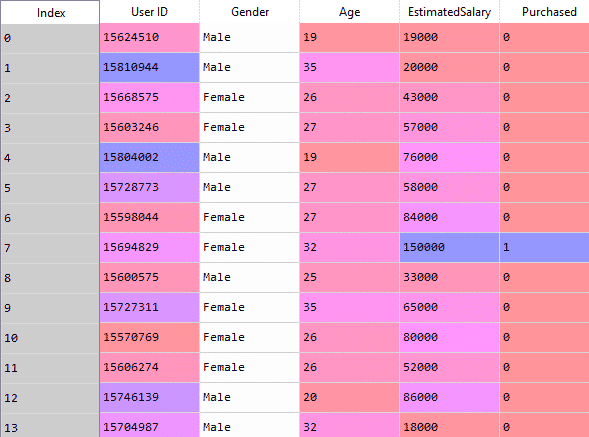Screen dimensions: 589x437
Task: Select the Purchased cell with value 1
Action: [544, 248]
